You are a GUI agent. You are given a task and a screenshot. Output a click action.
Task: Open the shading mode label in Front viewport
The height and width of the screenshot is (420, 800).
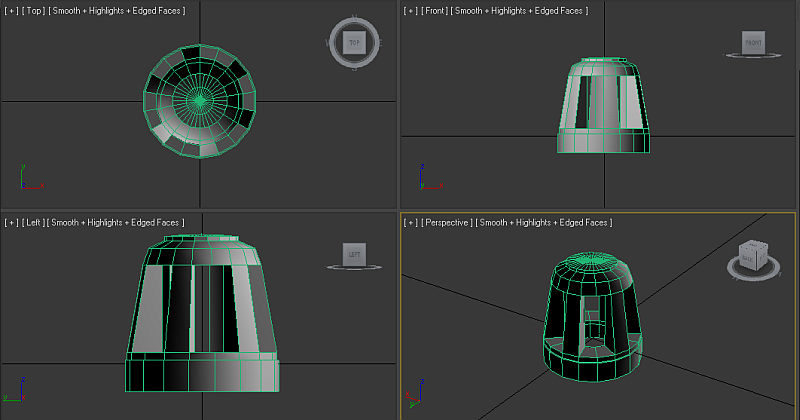(x=521, y=10)
